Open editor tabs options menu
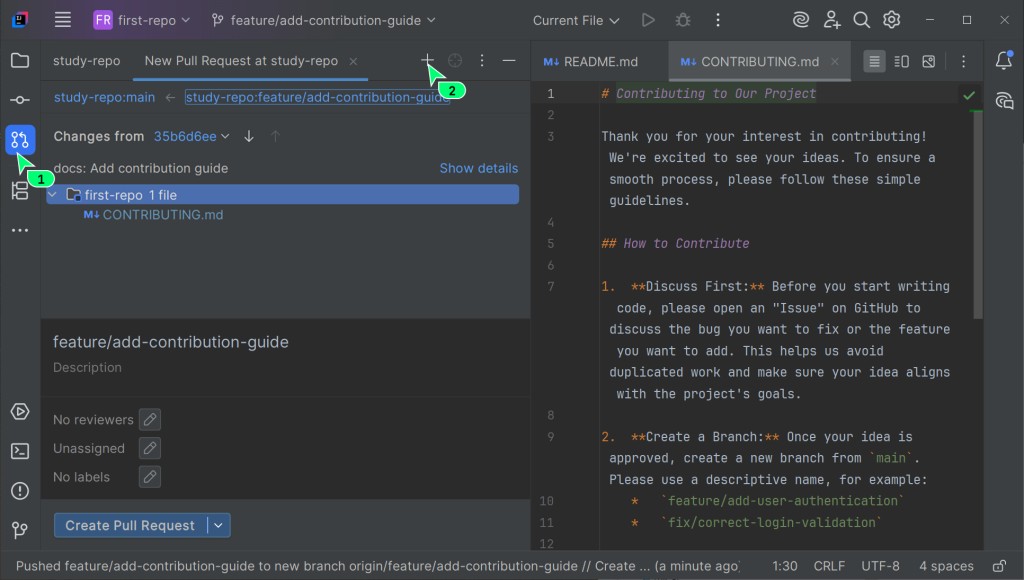The width and height of the screenshot is (1024, 580). tap(963, 61)
